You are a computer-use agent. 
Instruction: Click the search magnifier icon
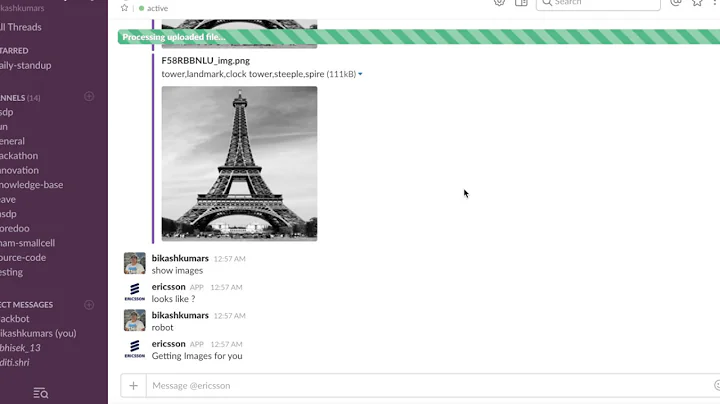pyautogui.click(x=547, y=3)
